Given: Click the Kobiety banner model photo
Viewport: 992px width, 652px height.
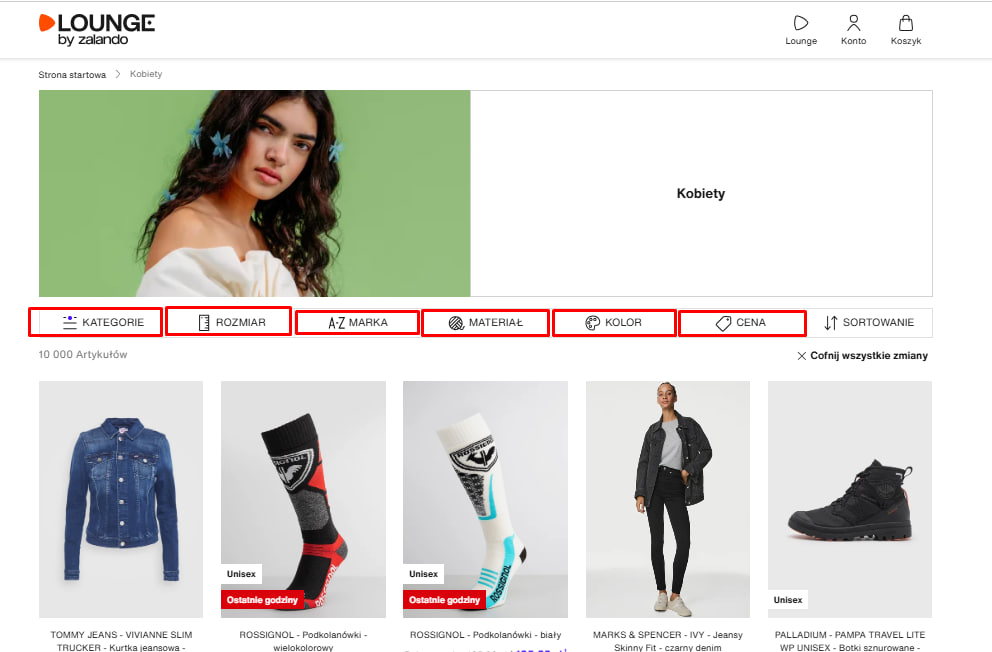Looking at the screenshot, I should click(x=255, y=194).
